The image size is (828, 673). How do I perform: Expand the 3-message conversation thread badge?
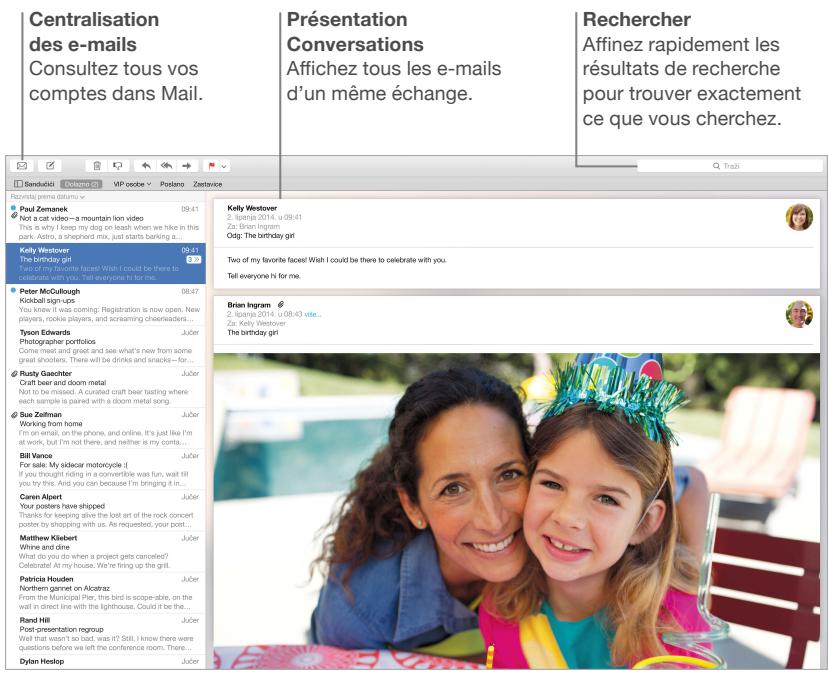point(193,259)
